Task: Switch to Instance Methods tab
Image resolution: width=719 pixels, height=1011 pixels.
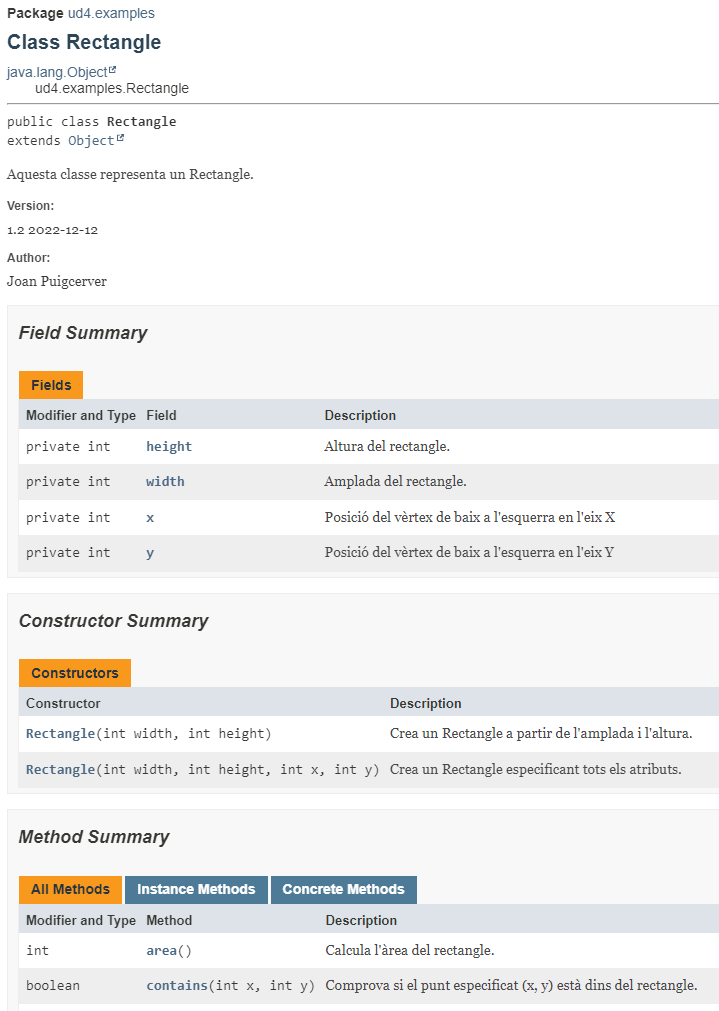Action: [196, 889]
